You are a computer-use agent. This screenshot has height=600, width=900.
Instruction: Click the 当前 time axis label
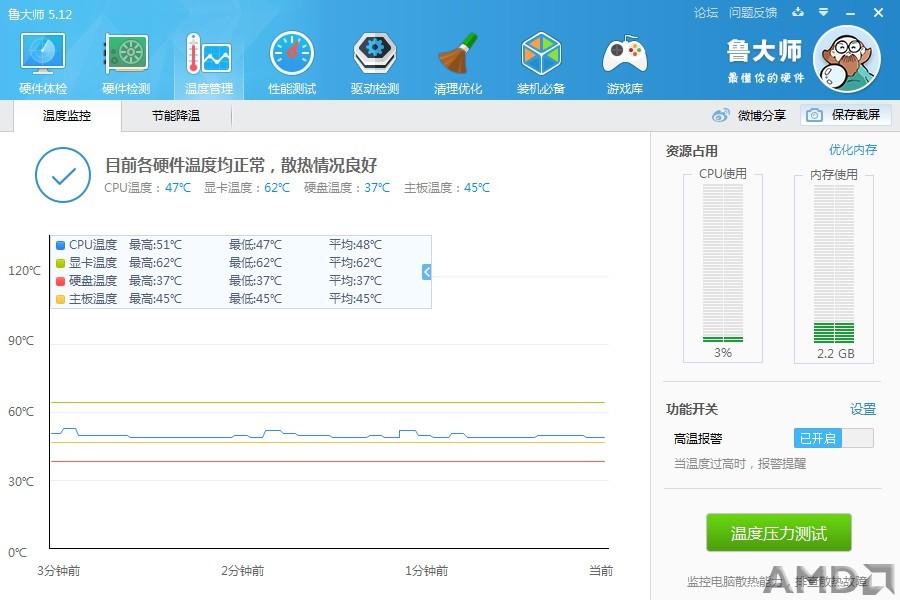tap(601, 571)
